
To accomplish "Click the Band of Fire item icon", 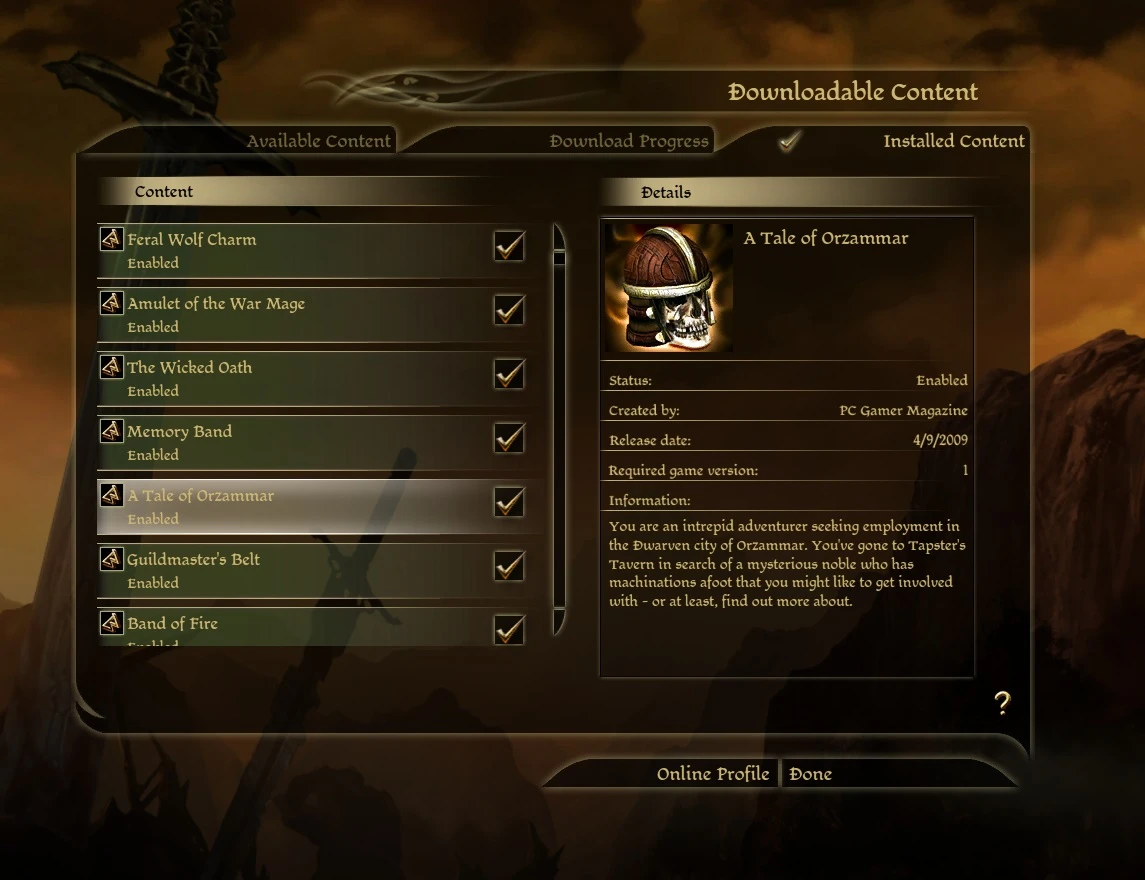I will tap(111, 623).
